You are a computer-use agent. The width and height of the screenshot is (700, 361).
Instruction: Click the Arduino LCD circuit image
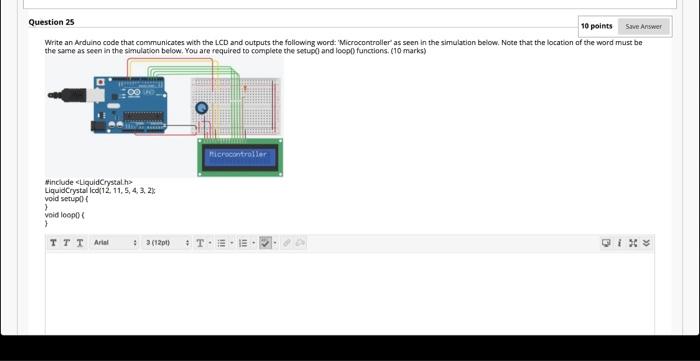coord(164,117)
